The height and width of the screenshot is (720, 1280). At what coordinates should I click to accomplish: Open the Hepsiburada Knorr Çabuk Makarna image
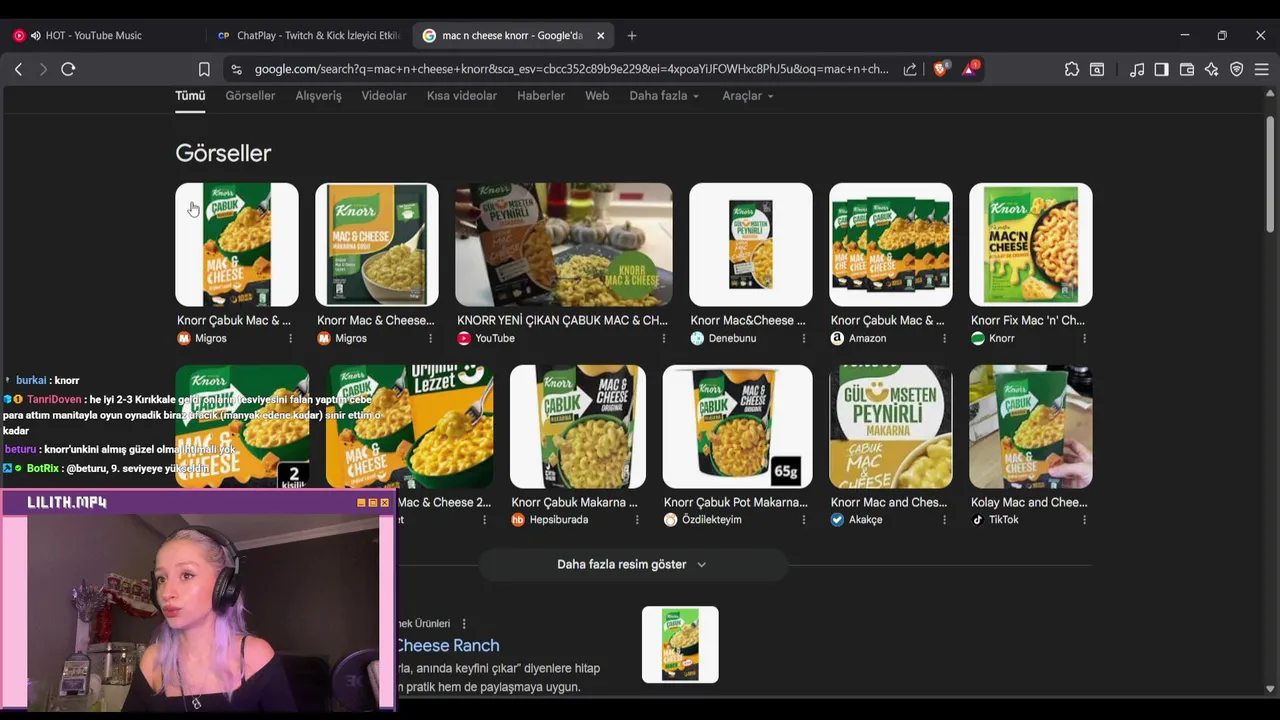point(578,426)
